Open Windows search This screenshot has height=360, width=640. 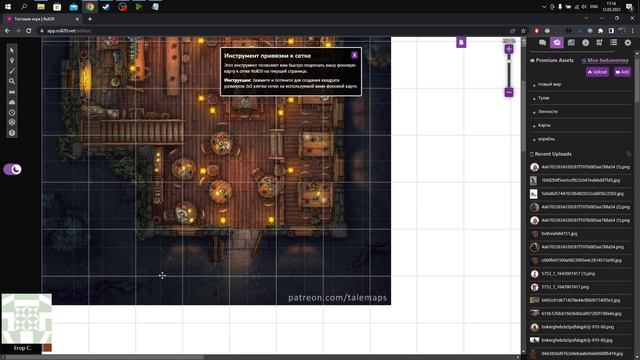point(24,7)
